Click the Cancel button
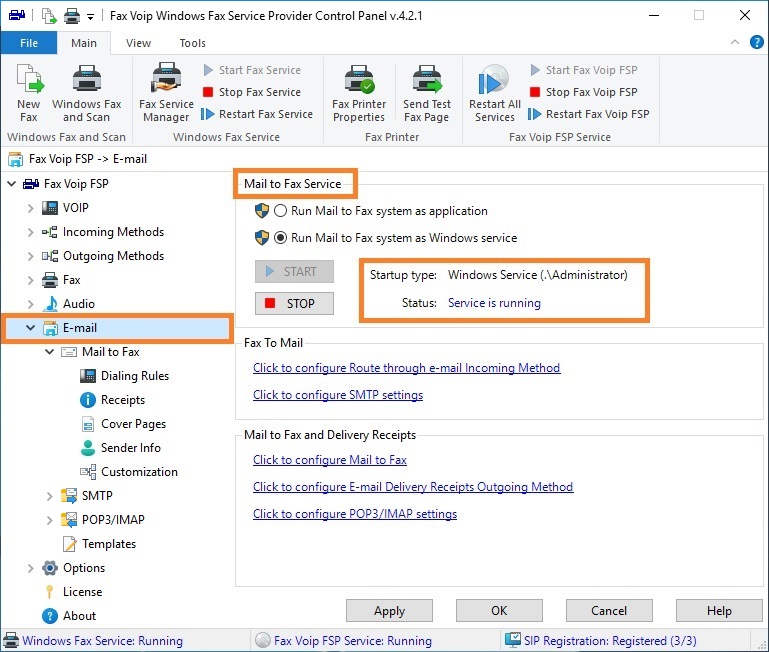This screenshot has height=652, width=769. [609, 611]
